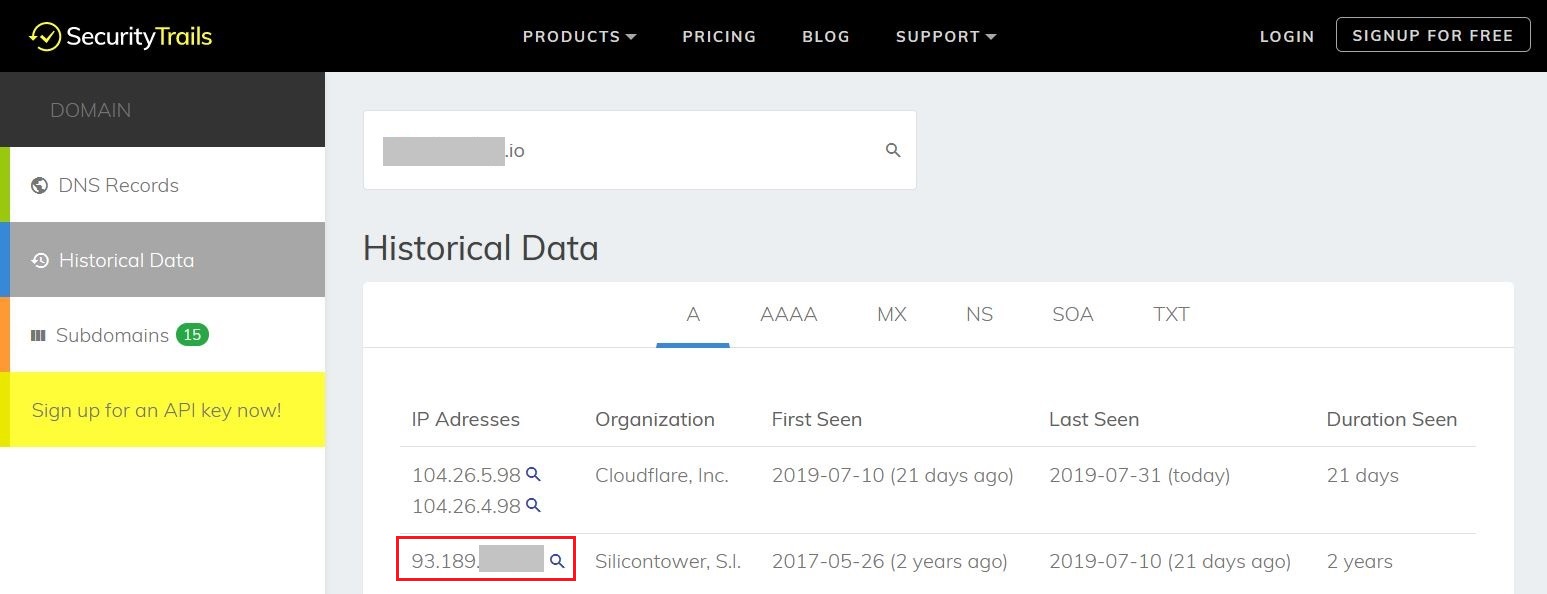Click the Historical Data clock icon
This screenshot has width=1547, height=594.
click(40, 260)
